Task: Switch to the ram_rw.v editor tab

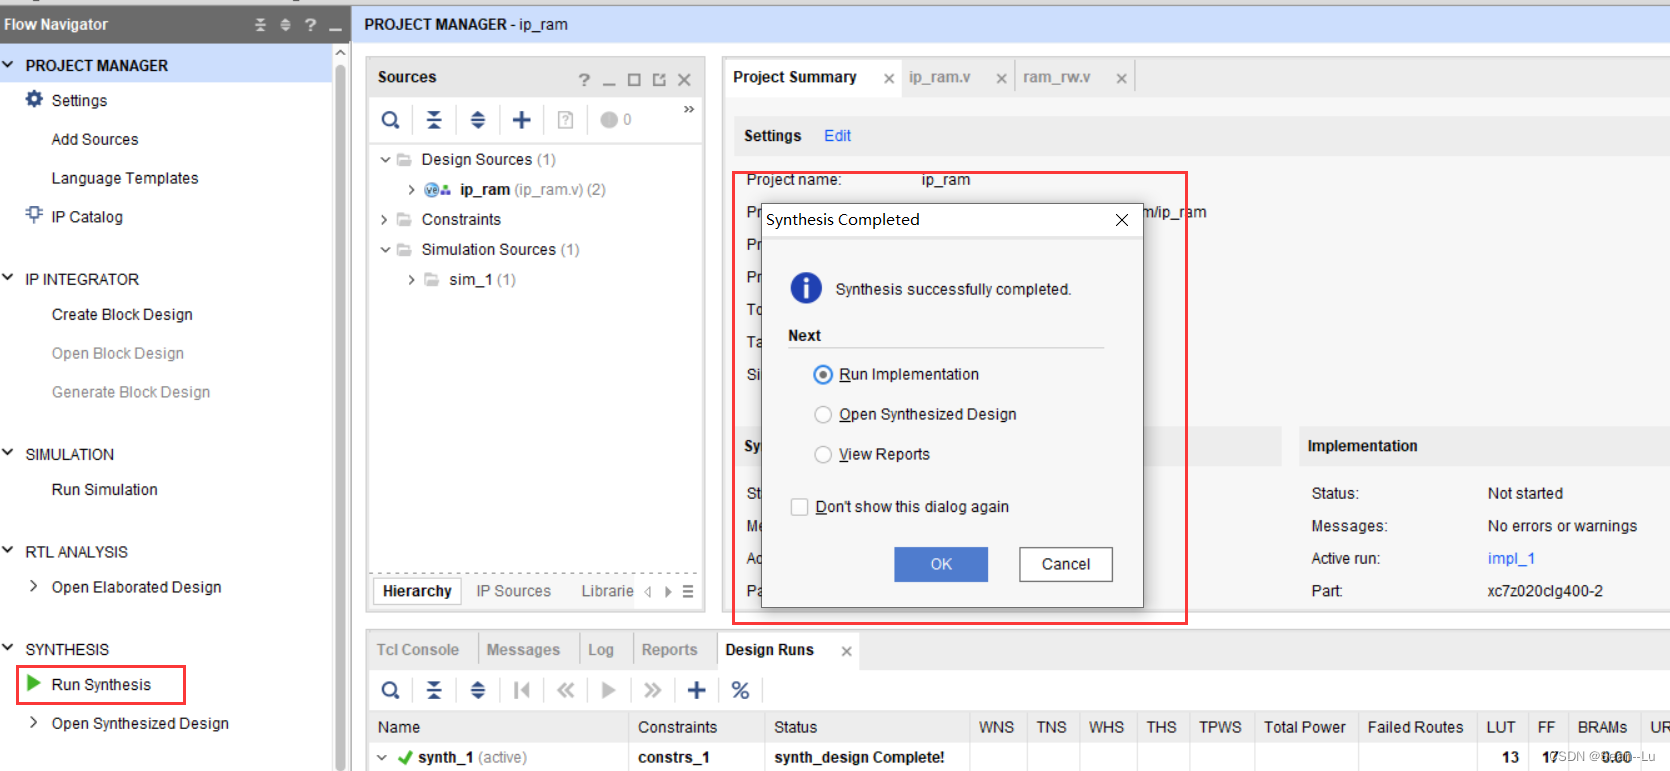Action: (x=1057, y=77)
